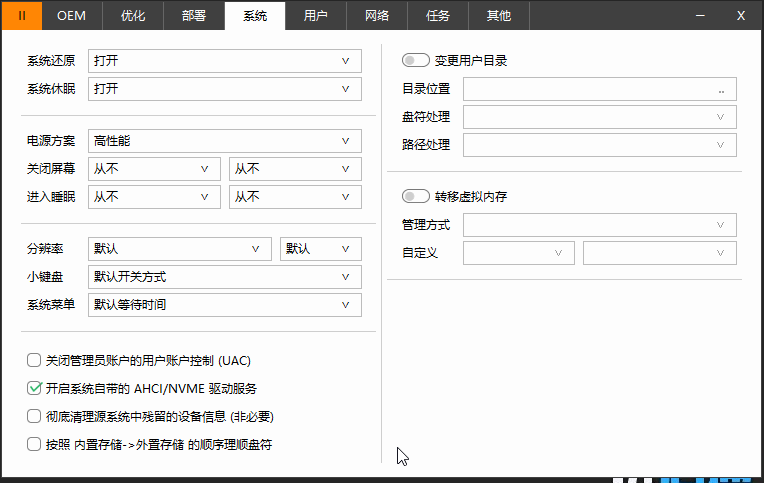Uncheck 开启系统自带的 AHCI/NVME 驱动服务
The width and height of the screenshot is (764, 483).
click(34, 388)
